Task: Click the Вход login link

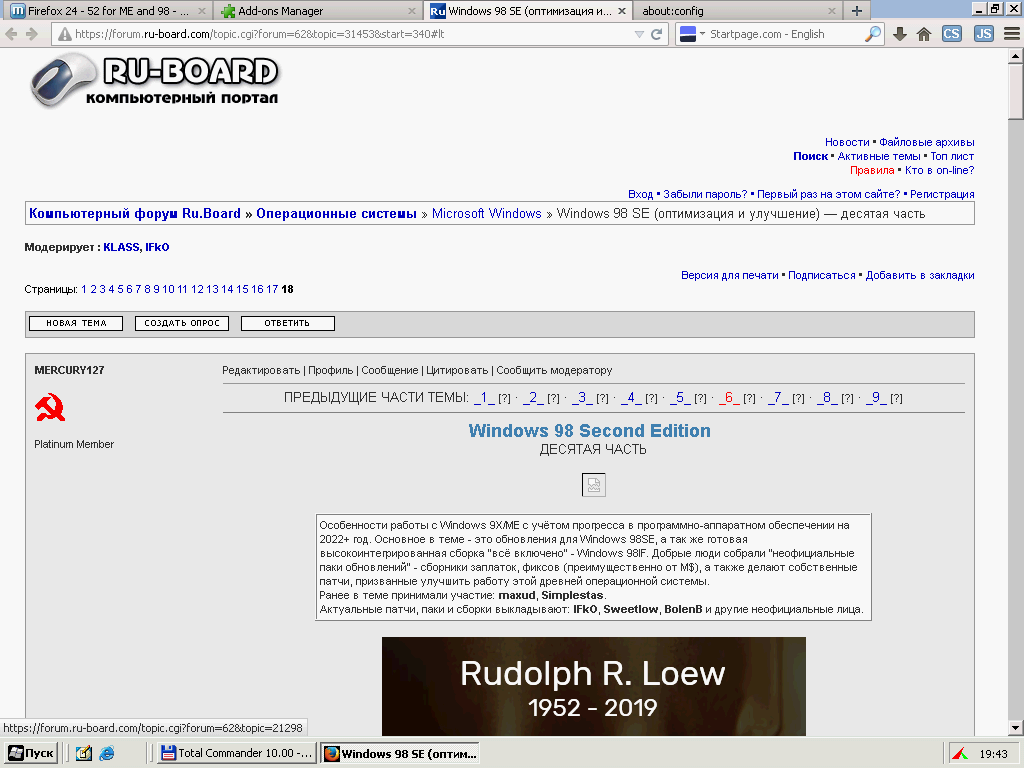Action: (x=640, y=194)
